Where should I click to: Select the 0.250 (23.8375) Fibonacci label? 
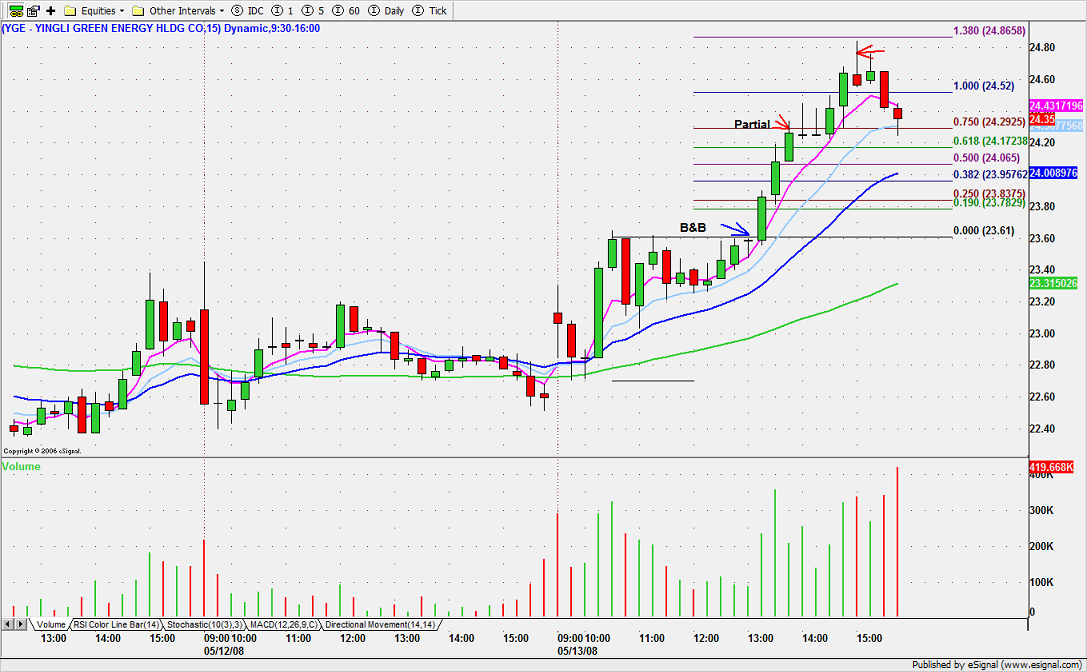[x=989, y=194]
